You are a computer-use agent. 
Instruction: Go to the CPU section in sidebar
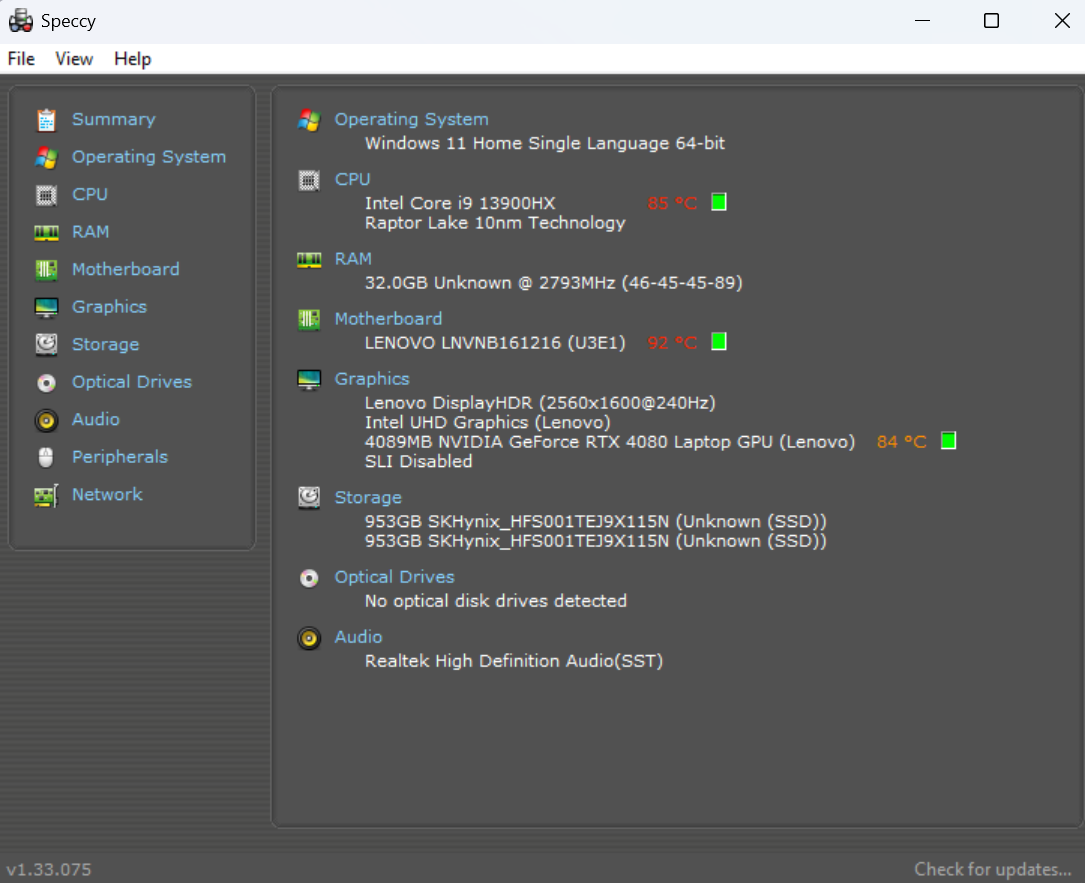coord(90,194)
